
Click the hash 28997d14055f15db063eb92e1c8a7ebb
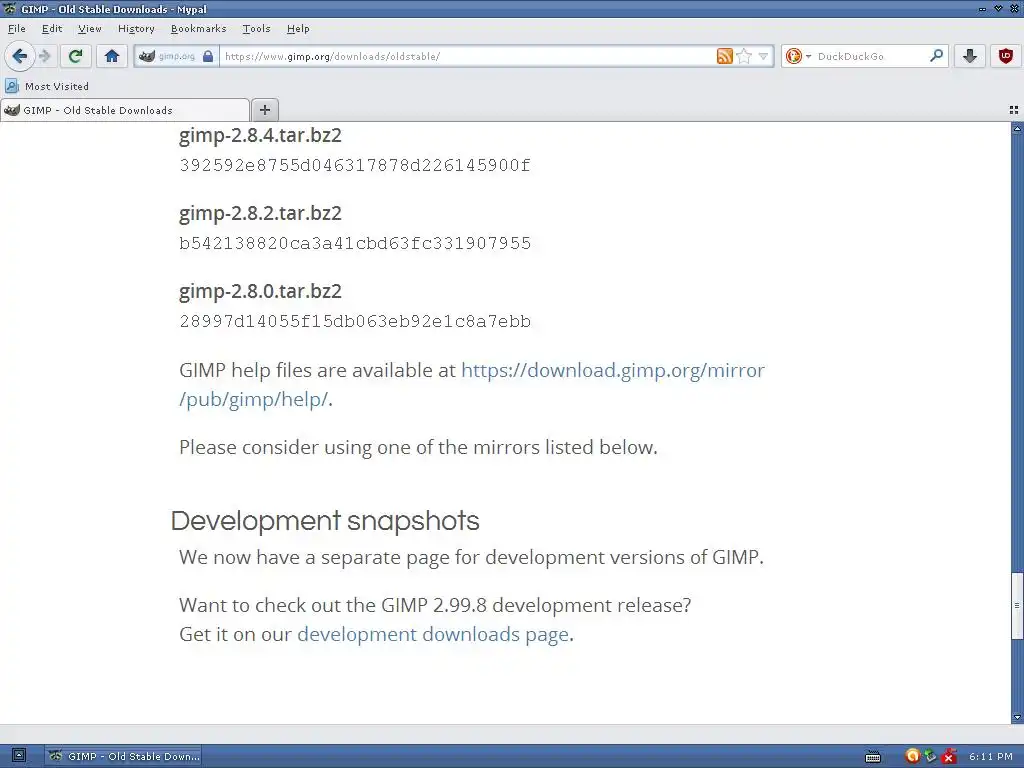click(355, 321)
